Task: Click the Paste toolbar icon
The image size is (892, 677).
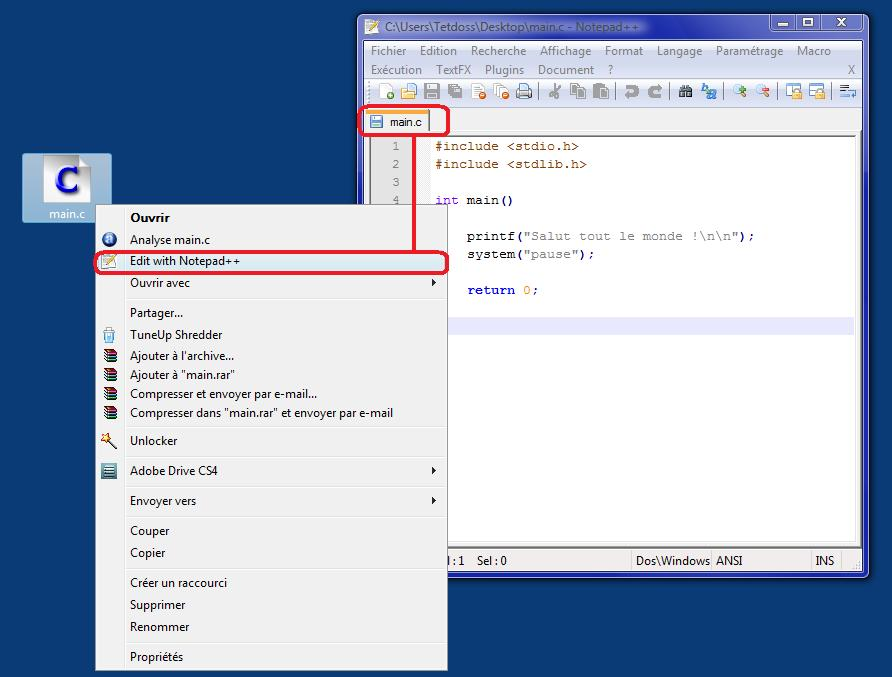Action: (x=601, y=91)
